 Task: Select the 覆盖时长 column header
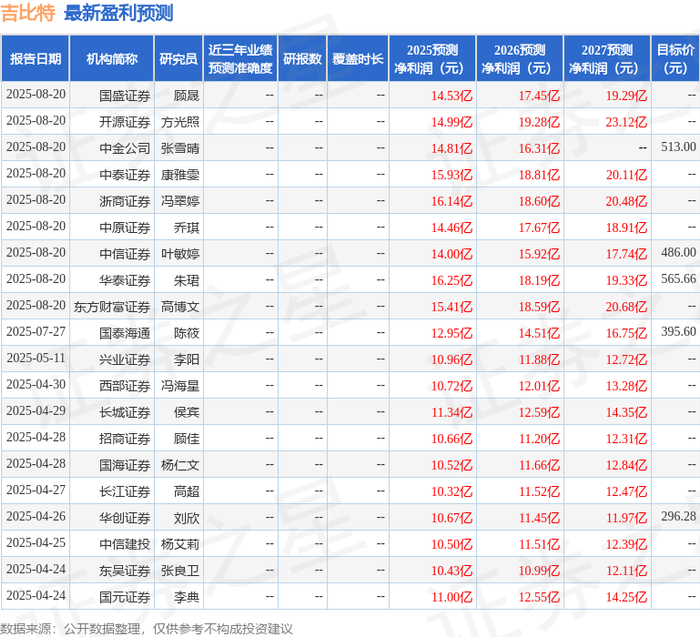tap(358, 59)
